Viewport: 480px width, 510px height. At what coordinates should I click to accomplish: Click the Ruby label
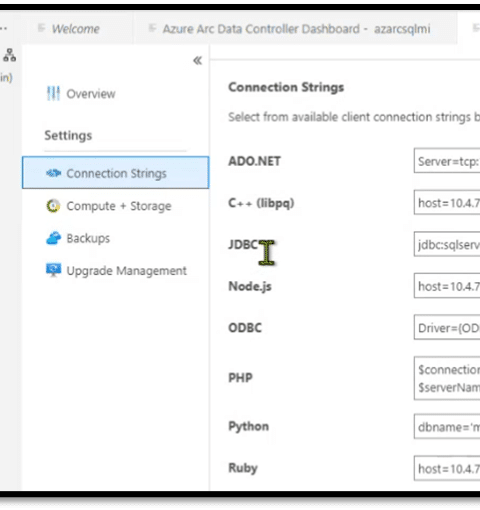[243, 468]
